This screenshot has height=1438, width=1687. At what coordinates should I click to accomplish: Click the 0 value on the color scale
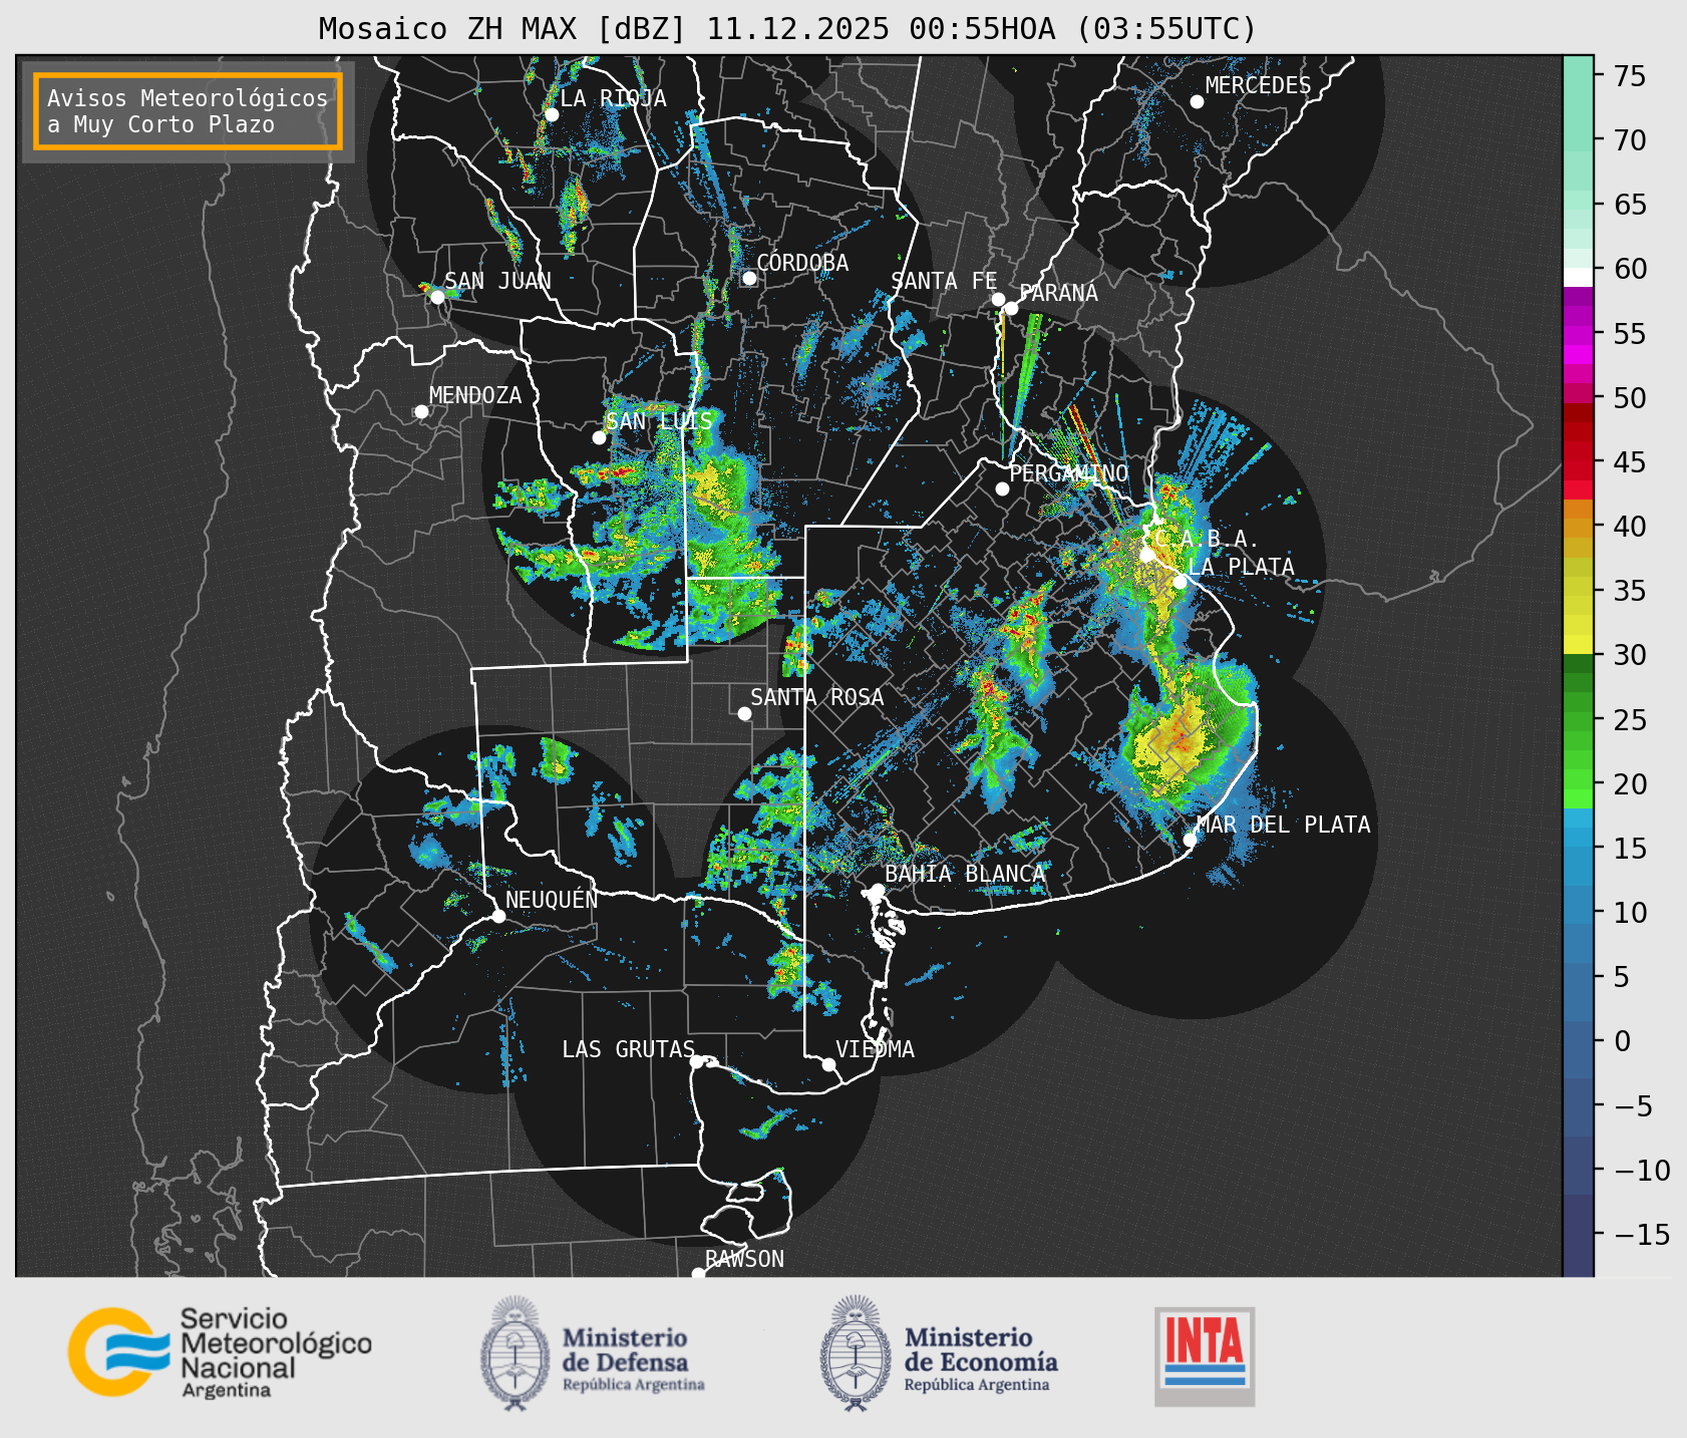[x=1621, y=1041]
